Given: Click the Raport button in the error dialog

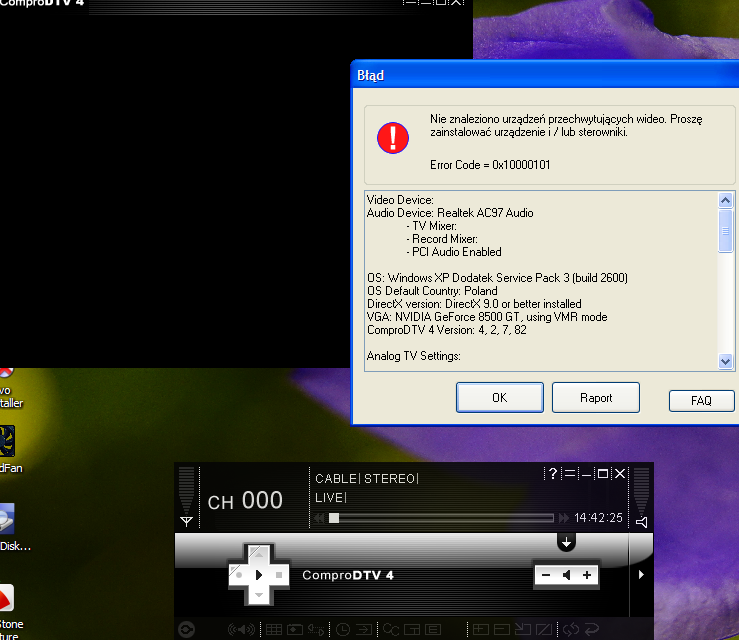Looking at the screenshot, I should click(x=596, y=398).
